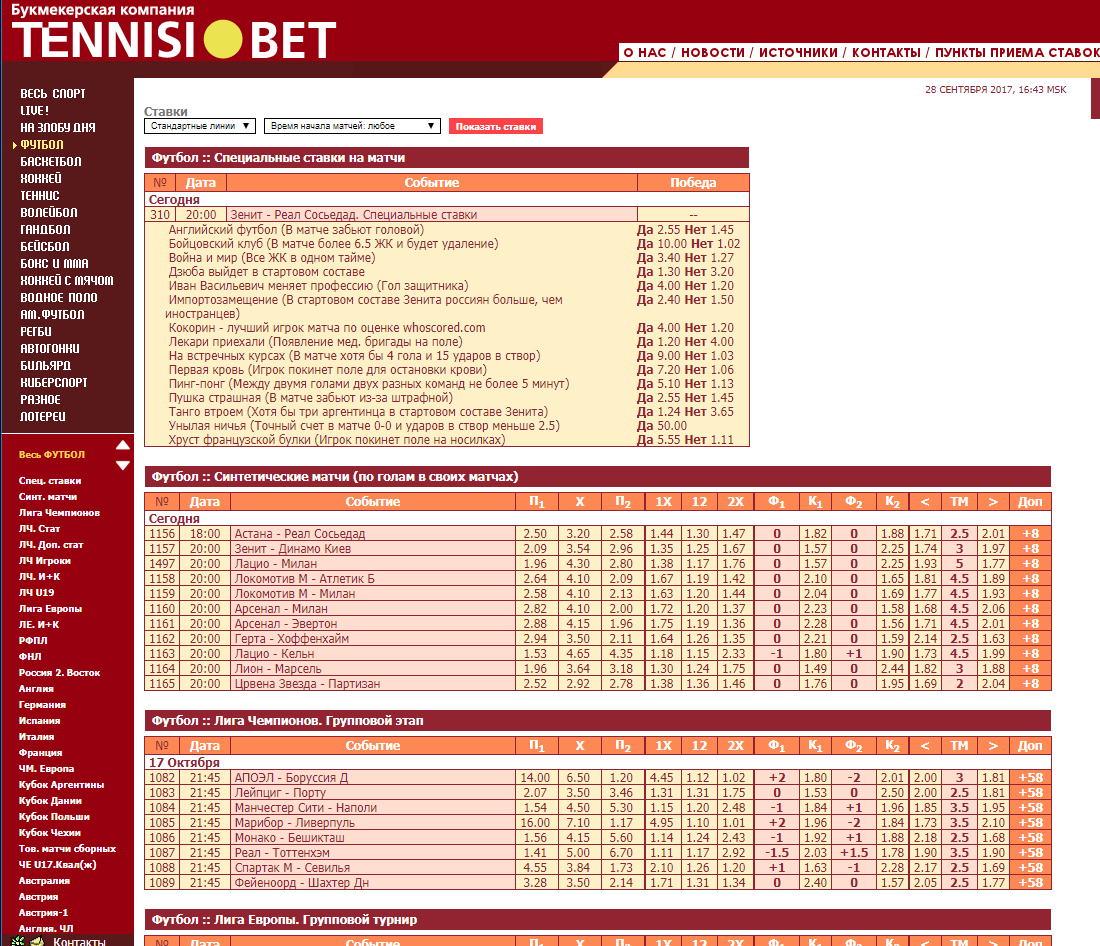Viewport: 1100px width, 946px height.
Task: Open Лига Чемпионов sidebar link
Action: point(59,513)
